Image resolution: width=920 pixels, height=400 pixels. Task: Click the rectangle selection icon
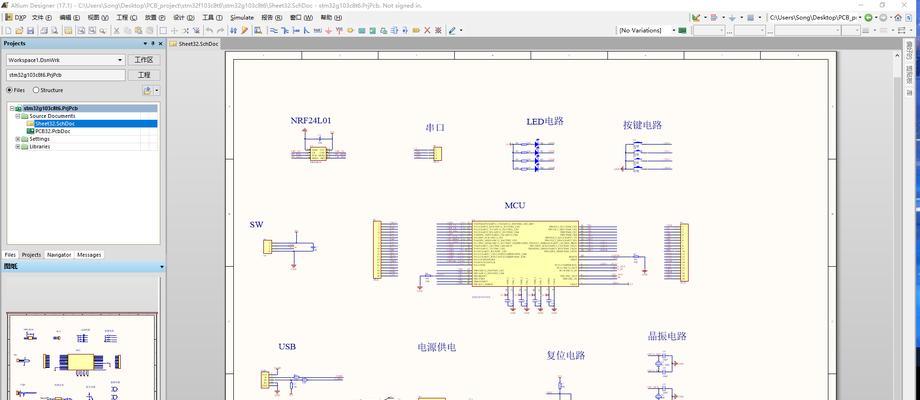pos(163,30)
